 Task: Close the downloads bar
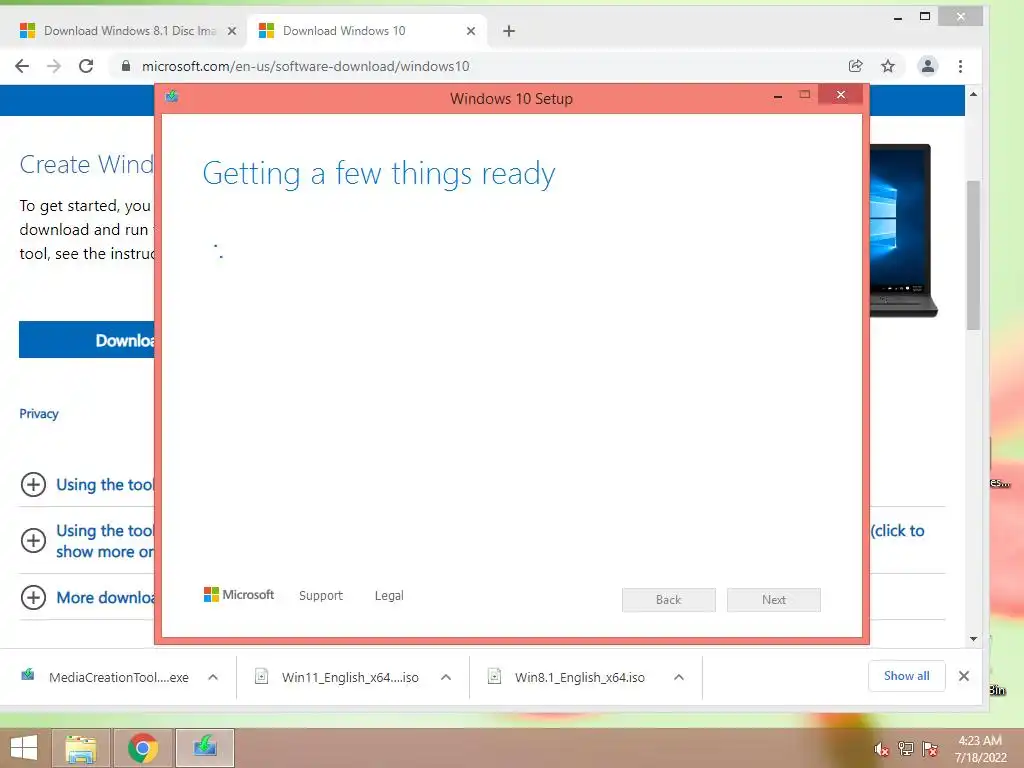tap(964, 676)
